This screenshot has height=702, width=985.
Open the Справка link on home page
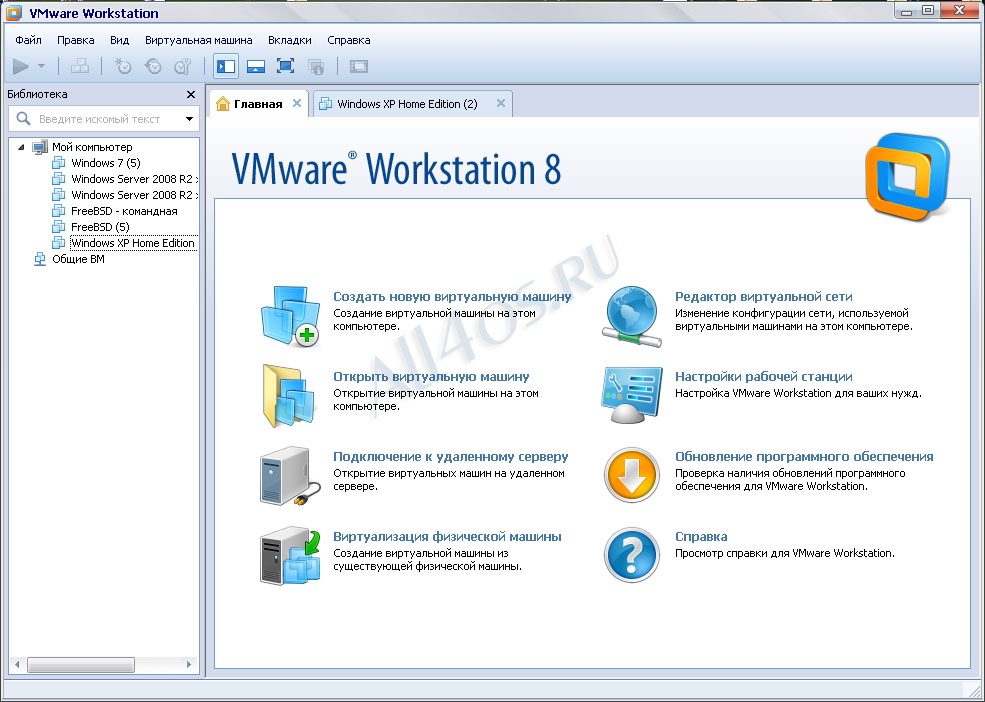point(701,536)
